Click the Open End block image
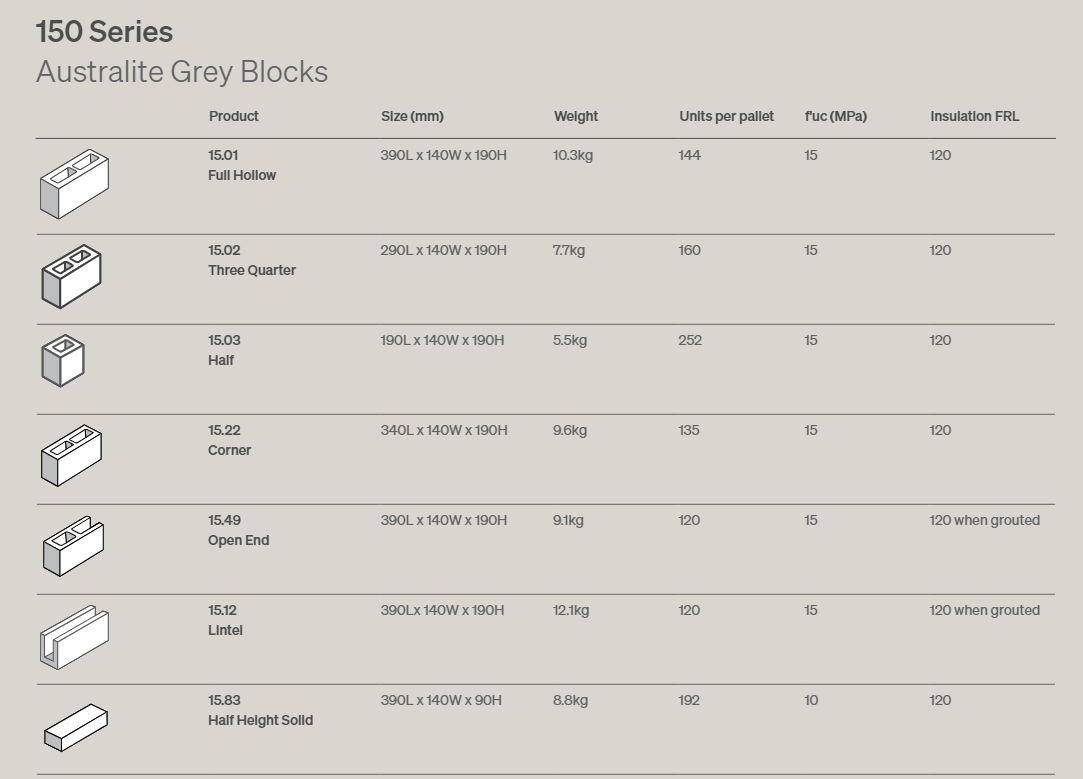 (x=73, y=546)
